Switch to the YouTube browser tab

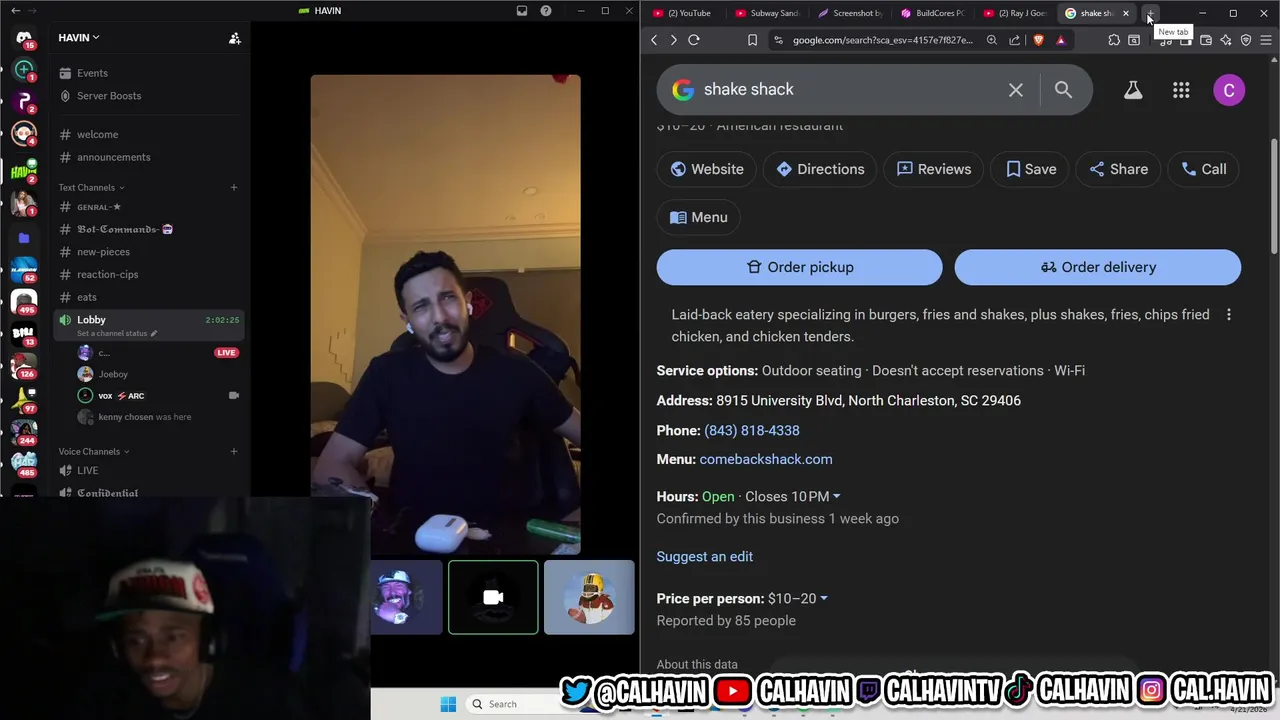click(682, 13)
